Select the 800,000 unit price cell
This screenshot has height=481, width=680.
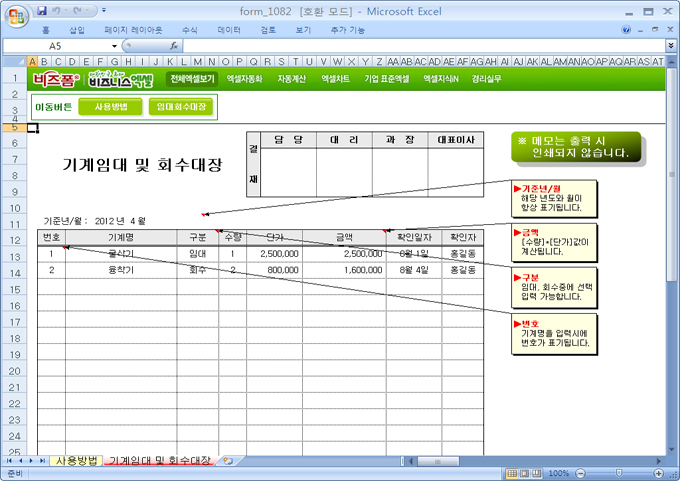275,270
